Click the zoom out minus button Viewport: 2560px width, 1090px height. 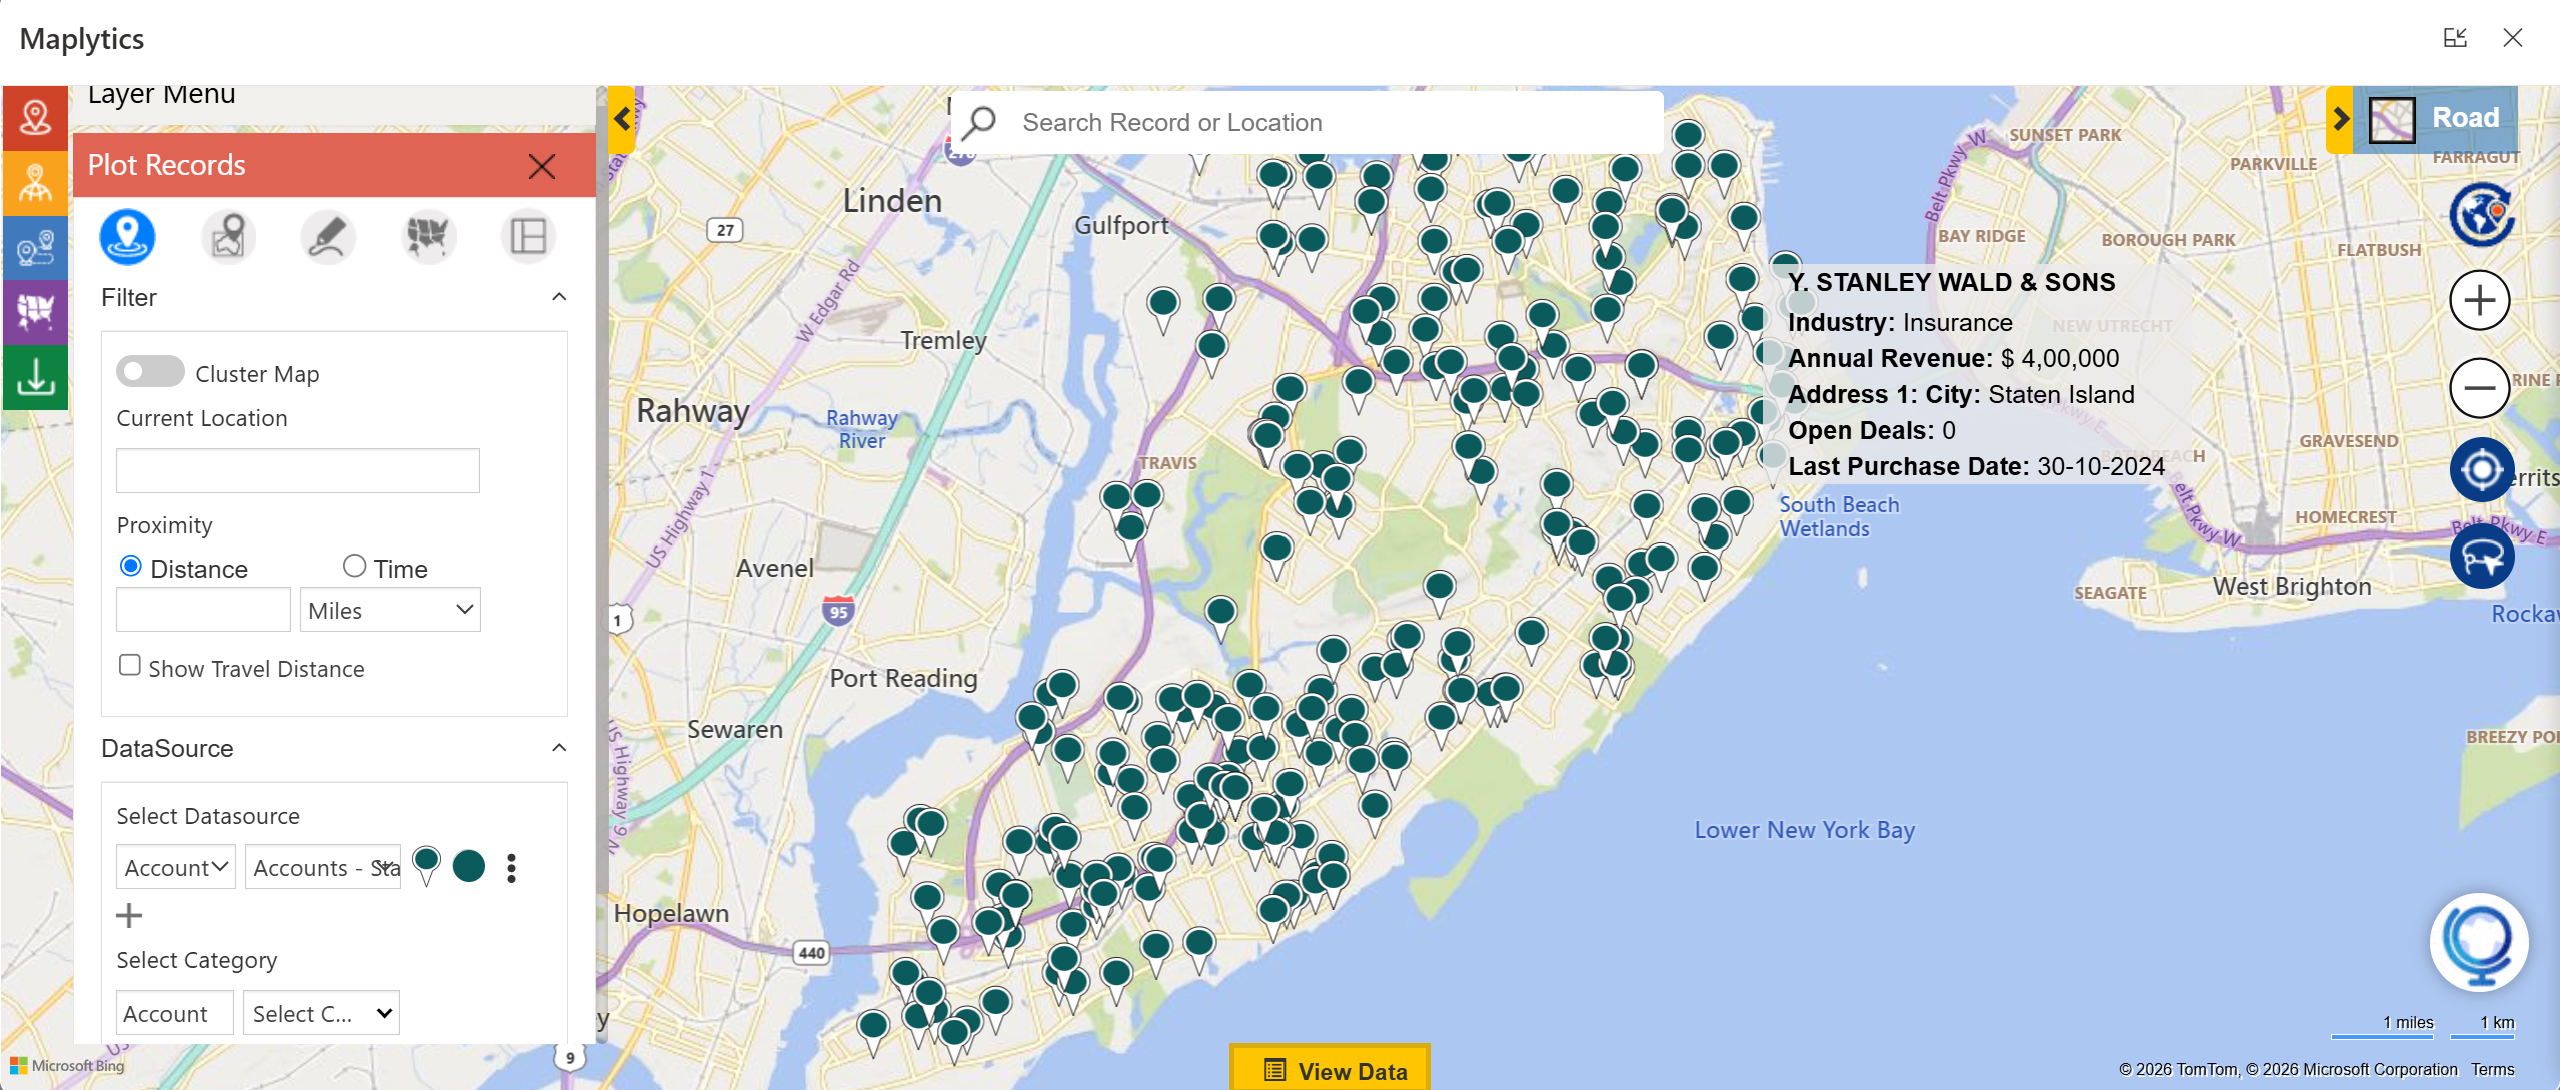[x=2479, y=387]
